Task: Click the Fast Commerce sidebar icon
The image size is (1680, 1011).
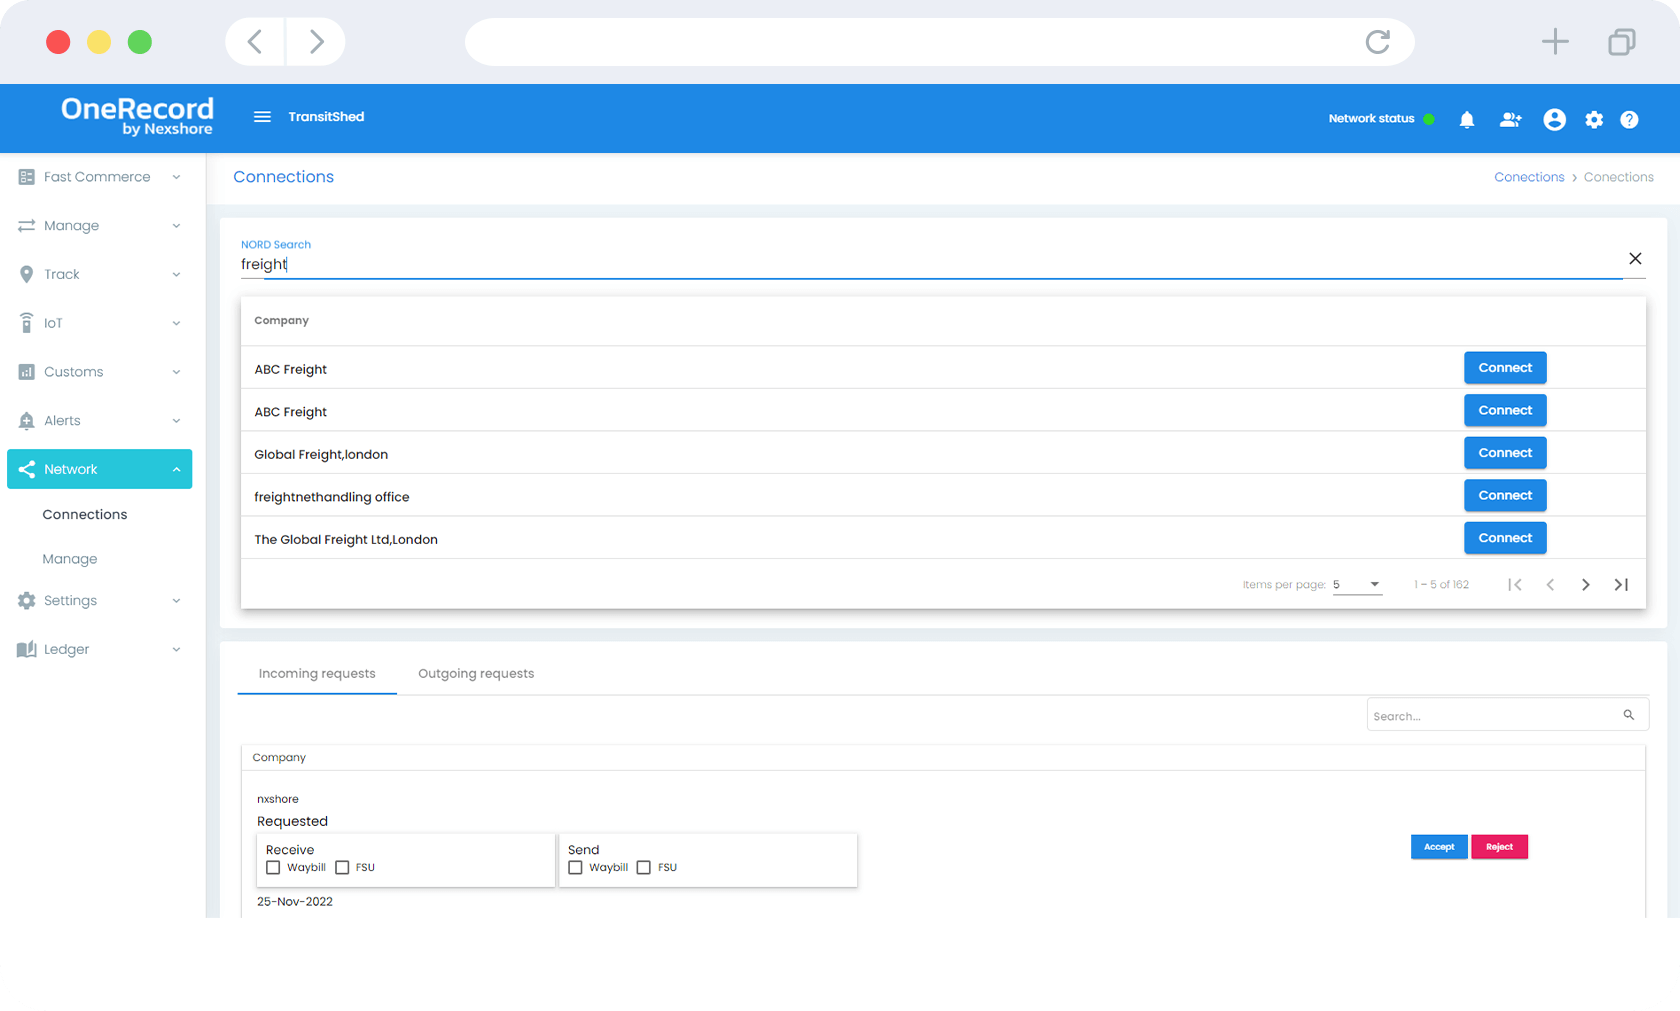Action: tap(27, 177)
